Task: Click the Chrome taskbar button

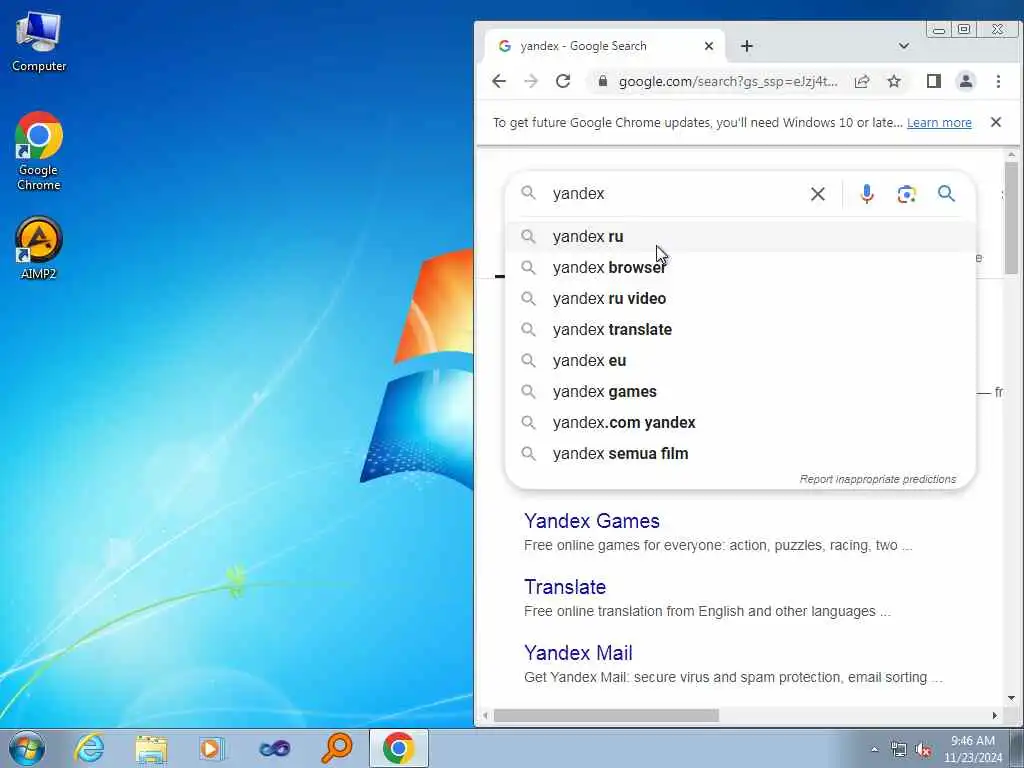Action: point(398,748)
